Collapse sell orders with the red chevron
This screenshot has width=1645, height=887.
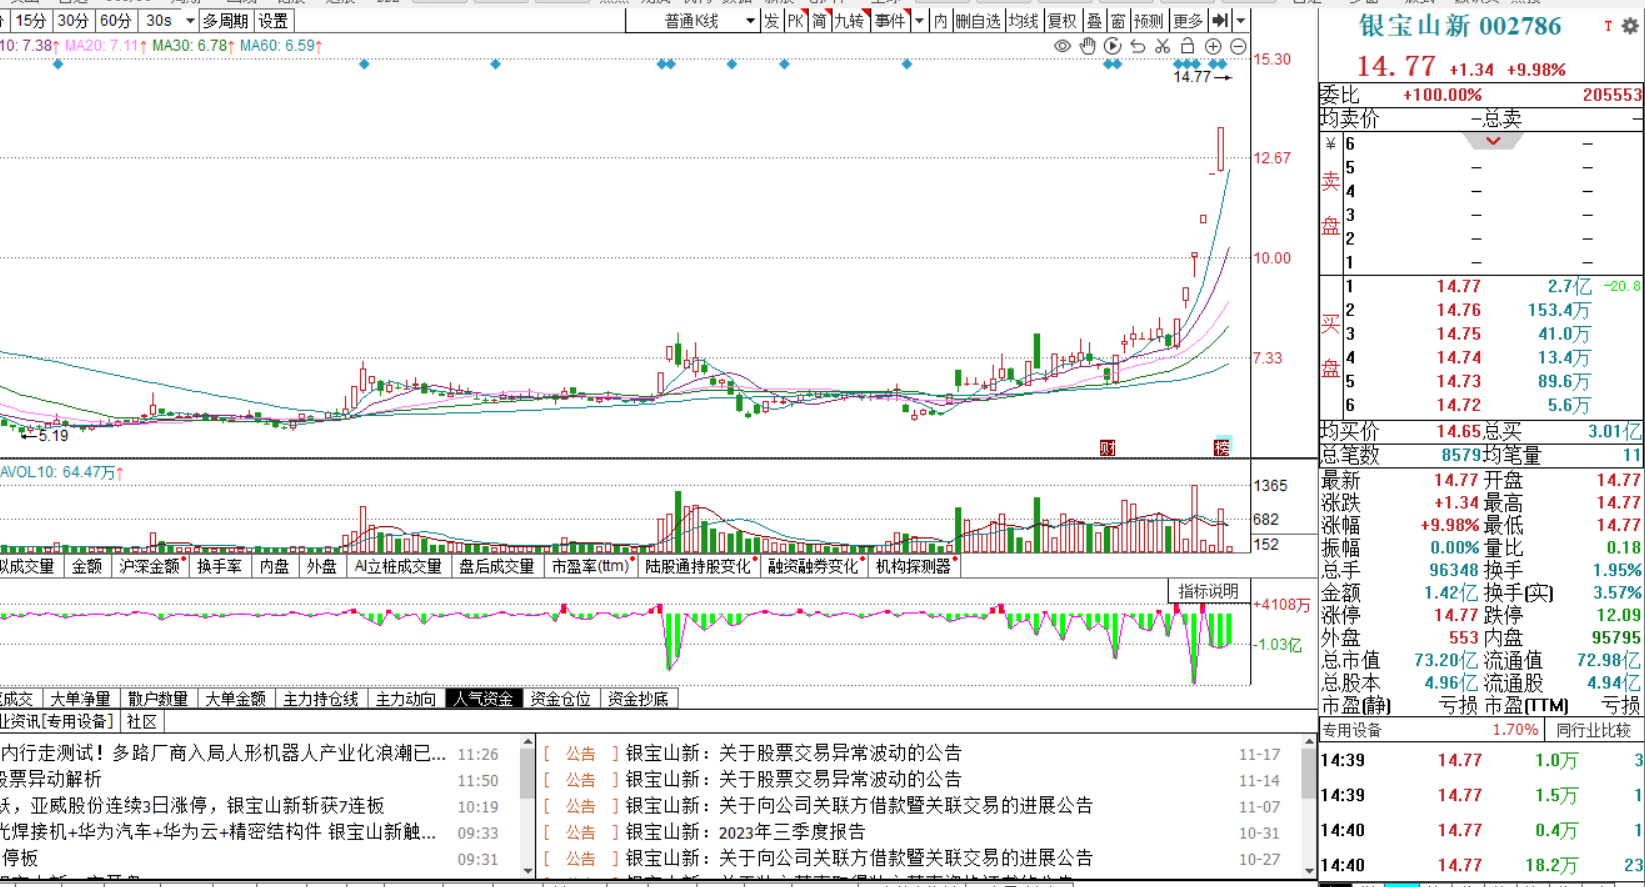[1493, 141]
